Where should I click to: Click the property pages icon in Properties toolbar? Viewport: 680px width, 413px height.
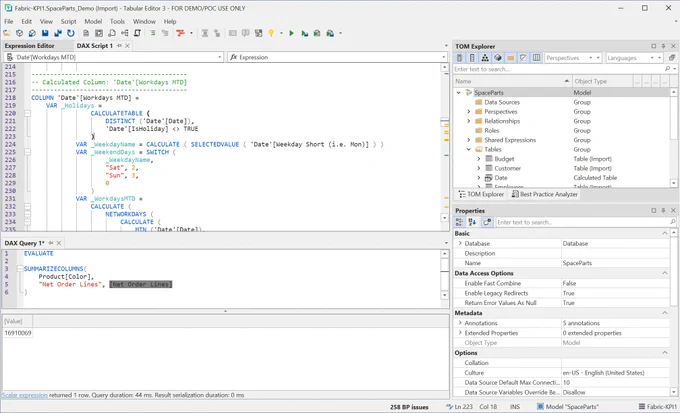click(x=487, y=222)
